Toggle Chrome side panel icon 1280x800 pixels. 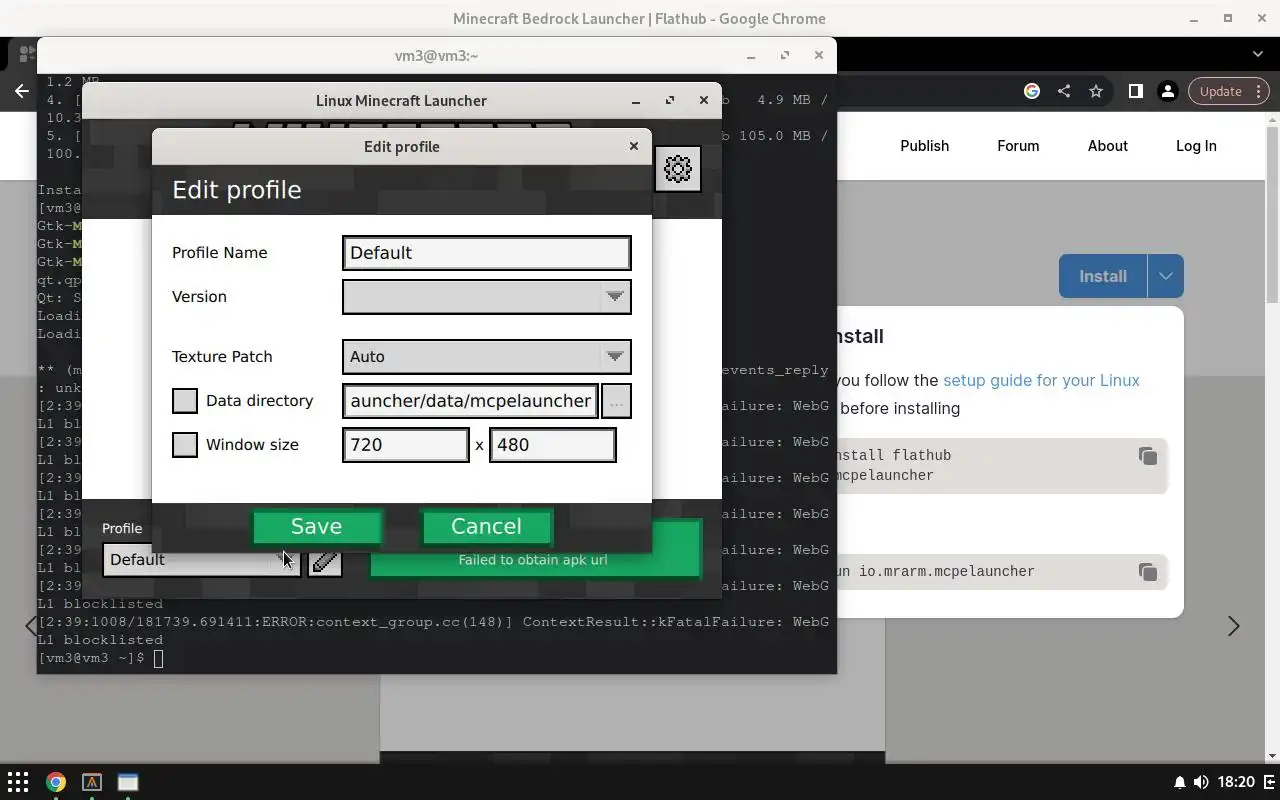click(1136, 91)
